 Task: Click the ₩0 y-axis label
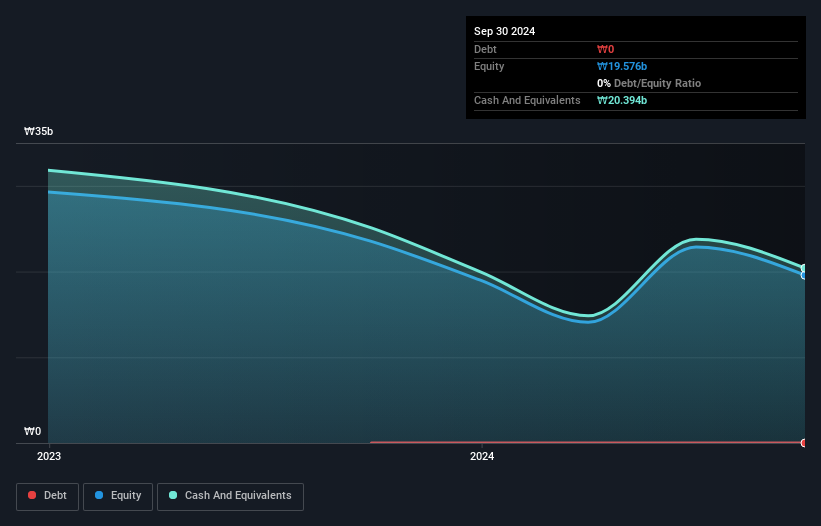[32, 431]
